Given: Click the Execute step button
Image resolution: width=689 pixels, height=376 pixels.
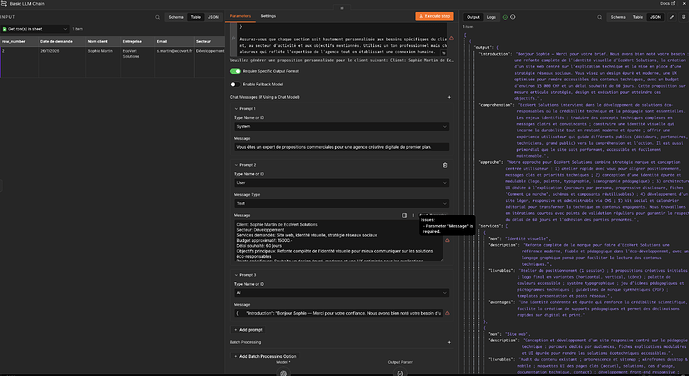Looking at the screenshot, I should coord(434,16).
